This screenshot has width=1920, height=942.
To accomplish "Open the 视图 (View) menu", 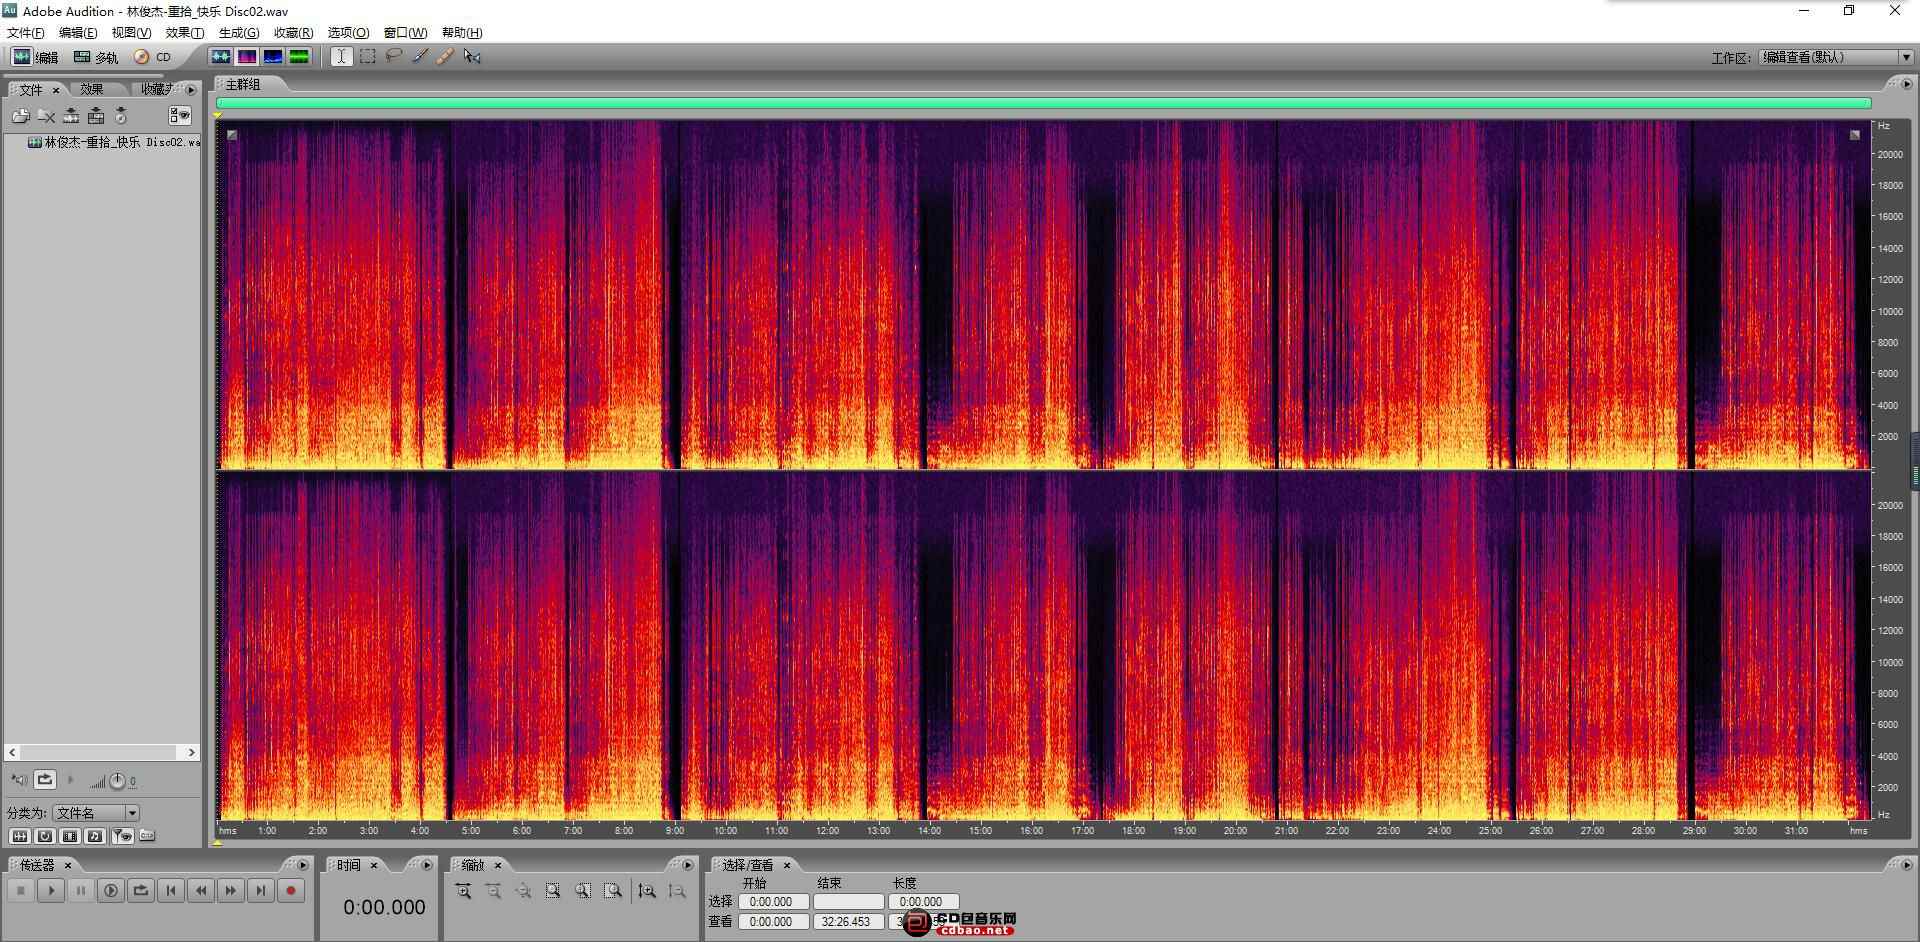I will click(x=131, y=33).
